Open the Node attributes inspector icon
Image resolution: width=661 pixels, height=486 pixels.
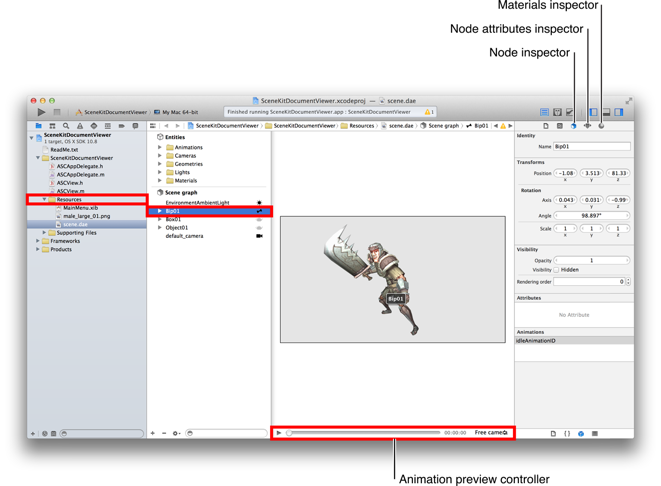pos(587,126)
